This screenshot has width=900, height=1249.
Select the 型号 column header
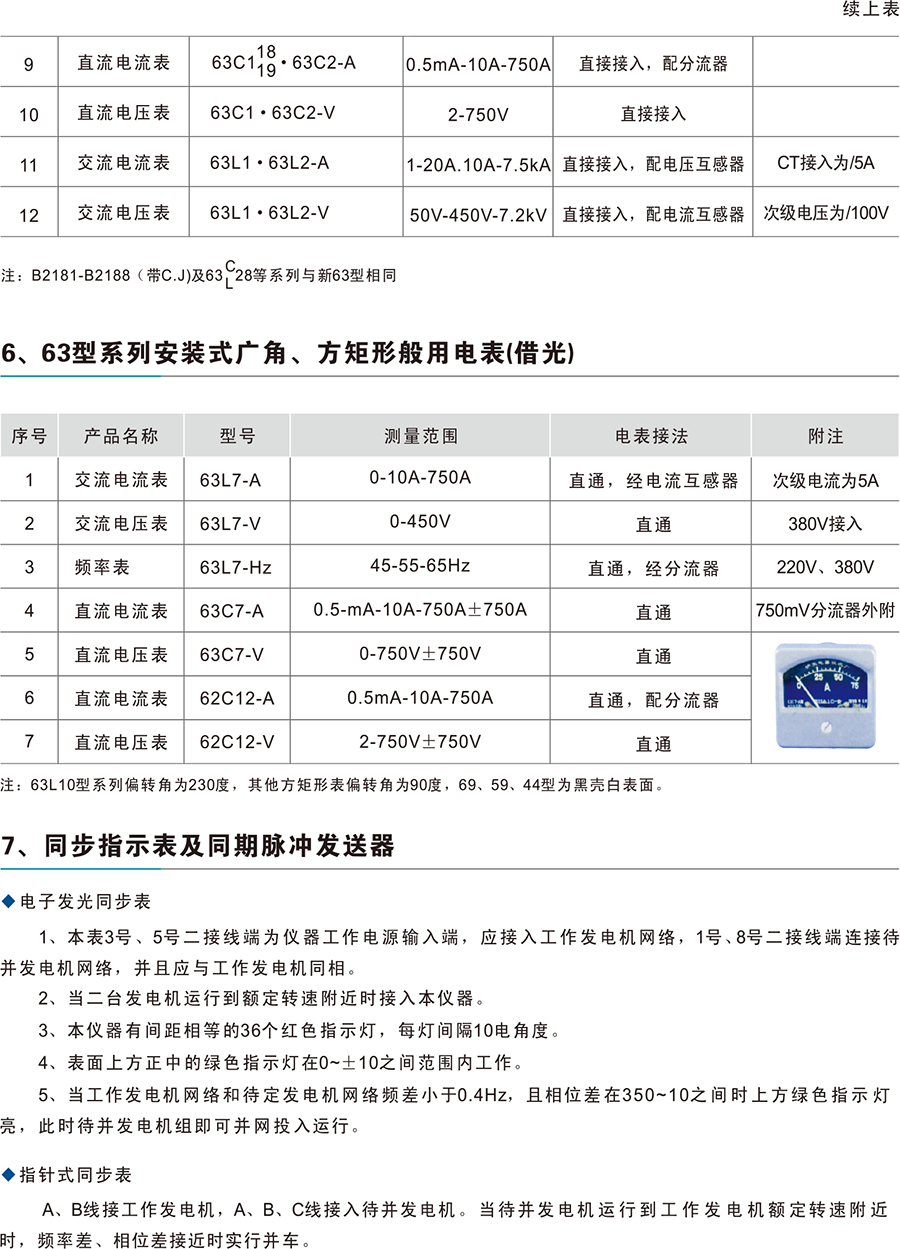(x=237, y=436)
